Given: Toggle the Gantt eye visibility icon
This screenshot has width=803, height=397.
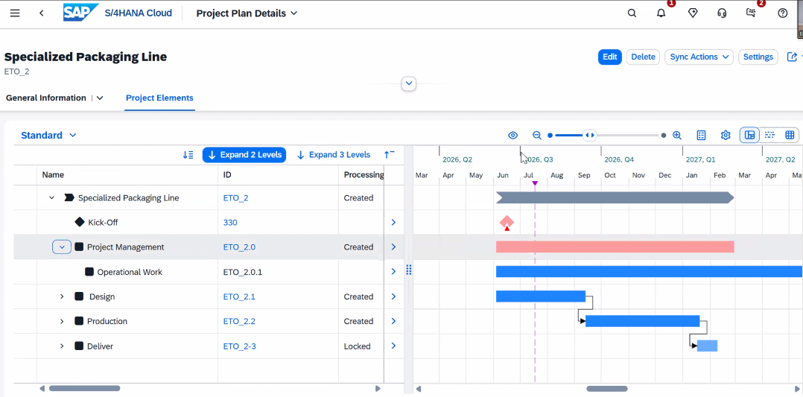Looking at the screenshot, I should click(x=513, y=135).
